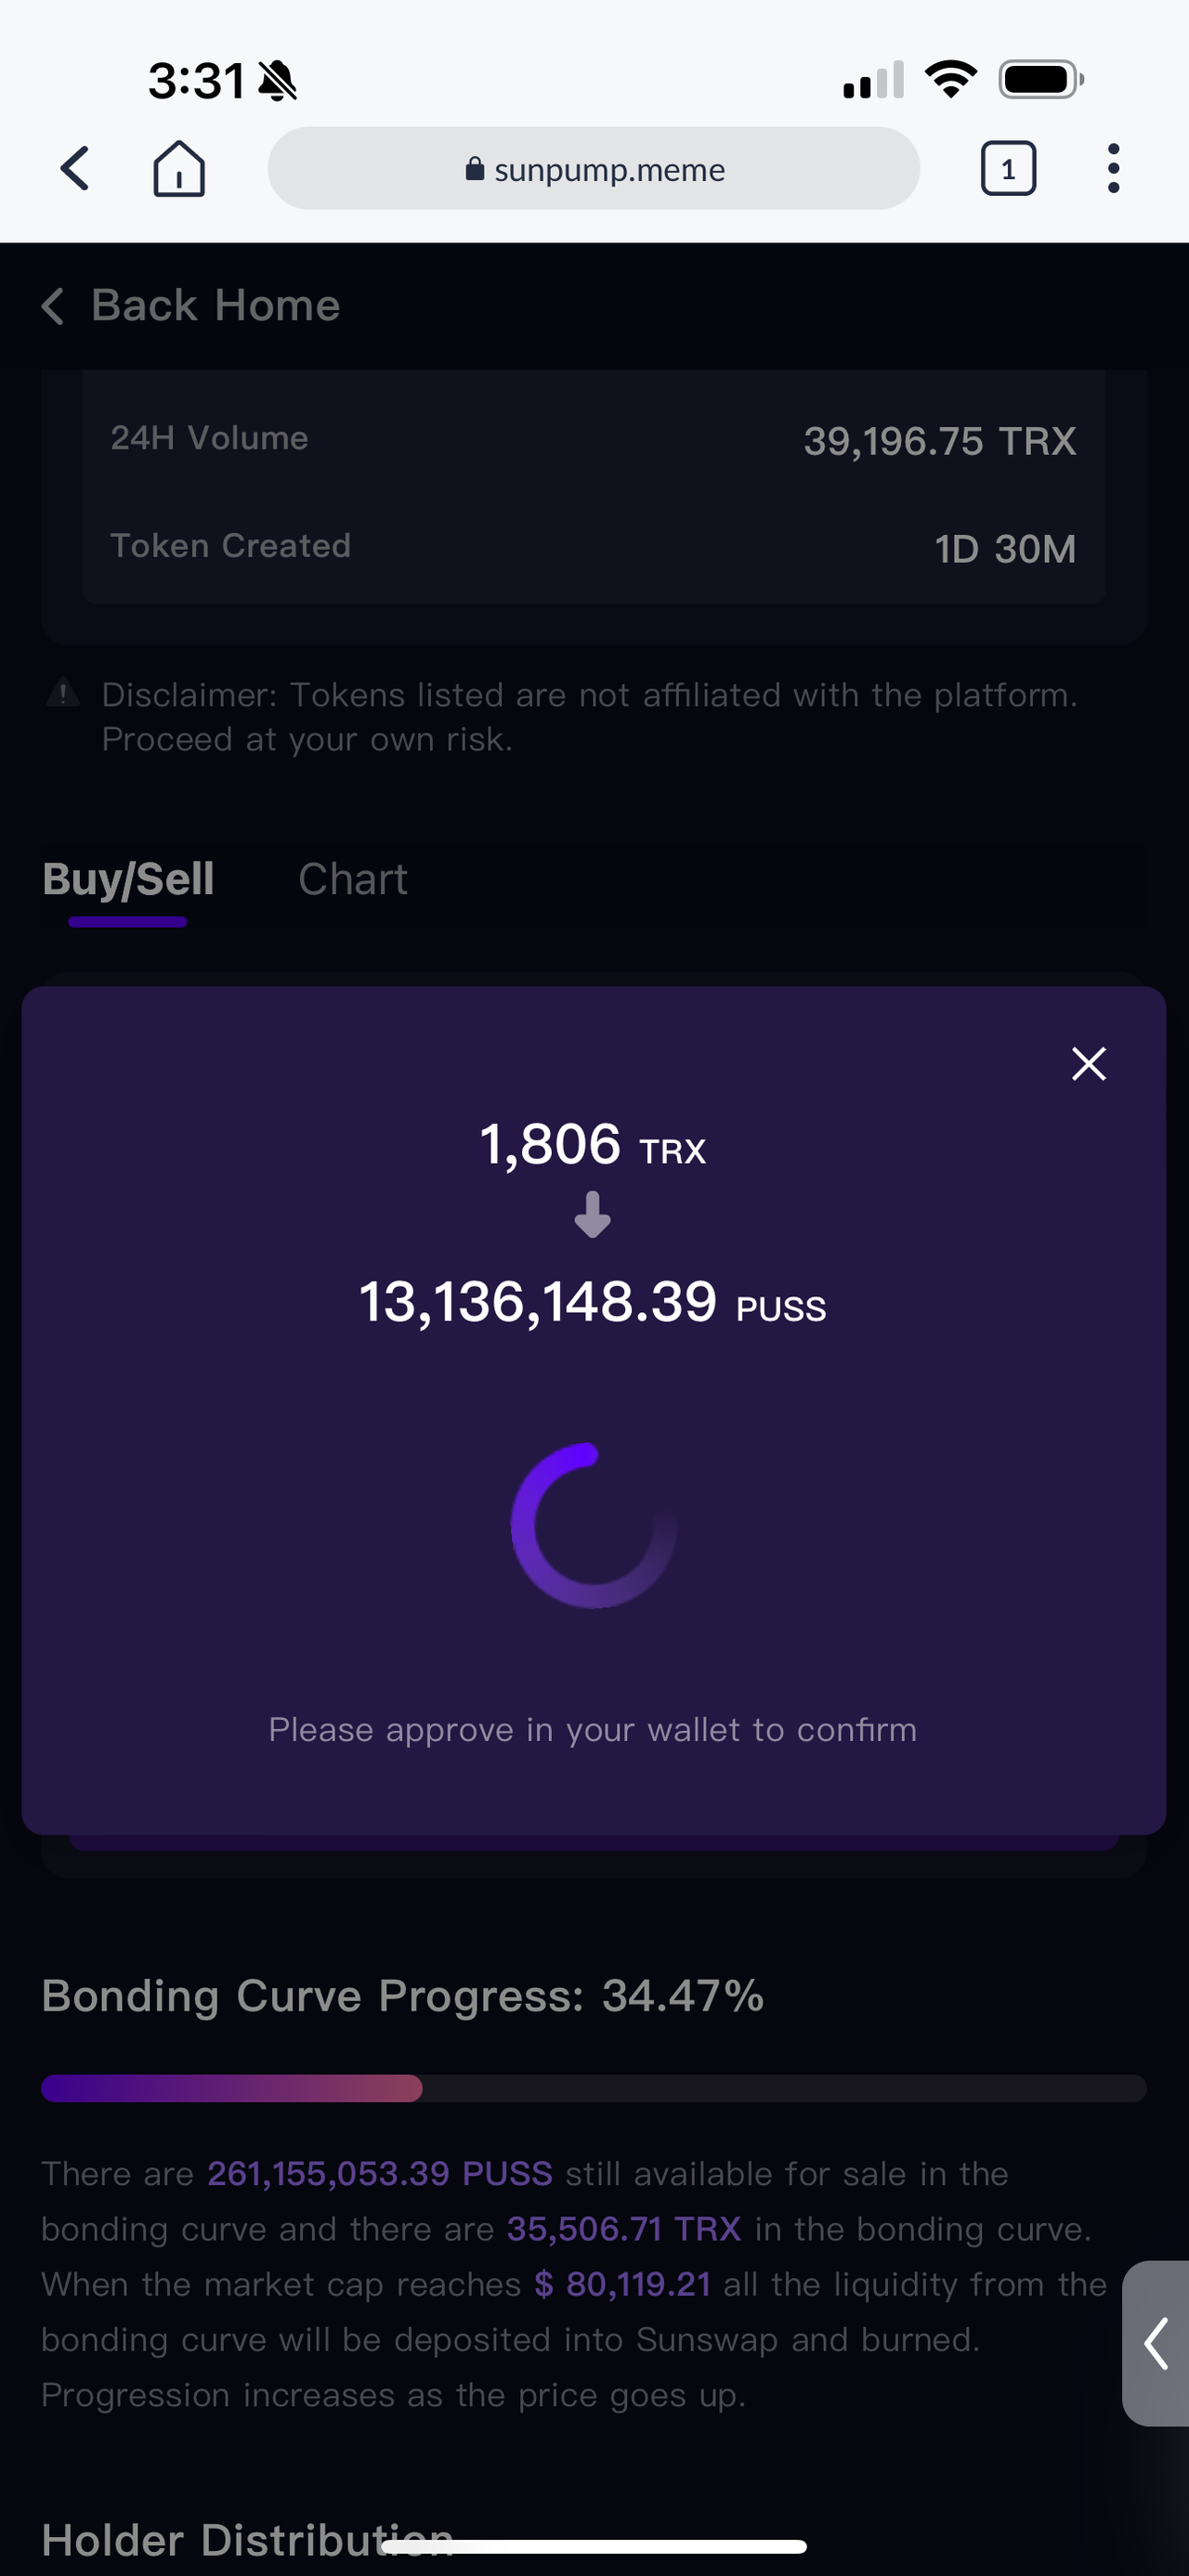Click the 261,155,053.39 PUSS highlighted amount
The height and width of the screenshot is (2576, 1189).
[x=380, y=2173]
